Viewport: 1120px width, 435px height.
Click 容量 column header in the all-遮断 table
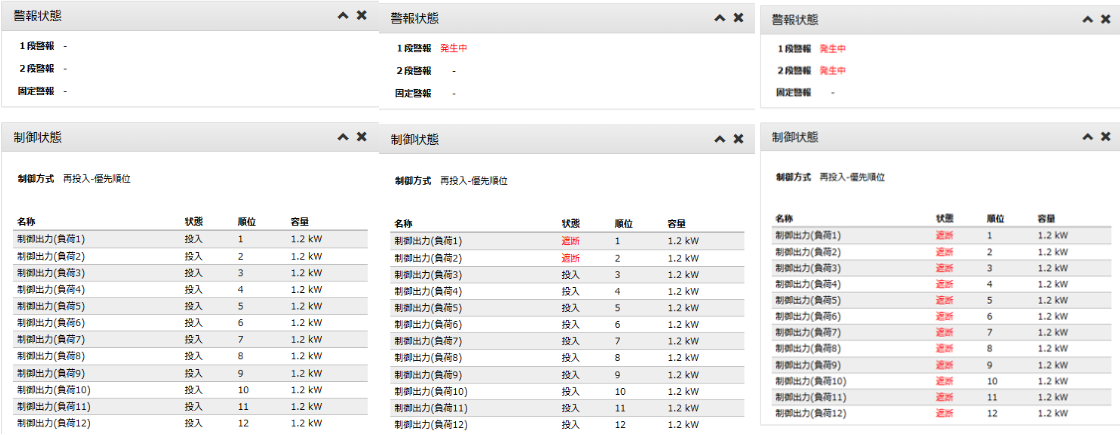click(x=1047, y=218)
